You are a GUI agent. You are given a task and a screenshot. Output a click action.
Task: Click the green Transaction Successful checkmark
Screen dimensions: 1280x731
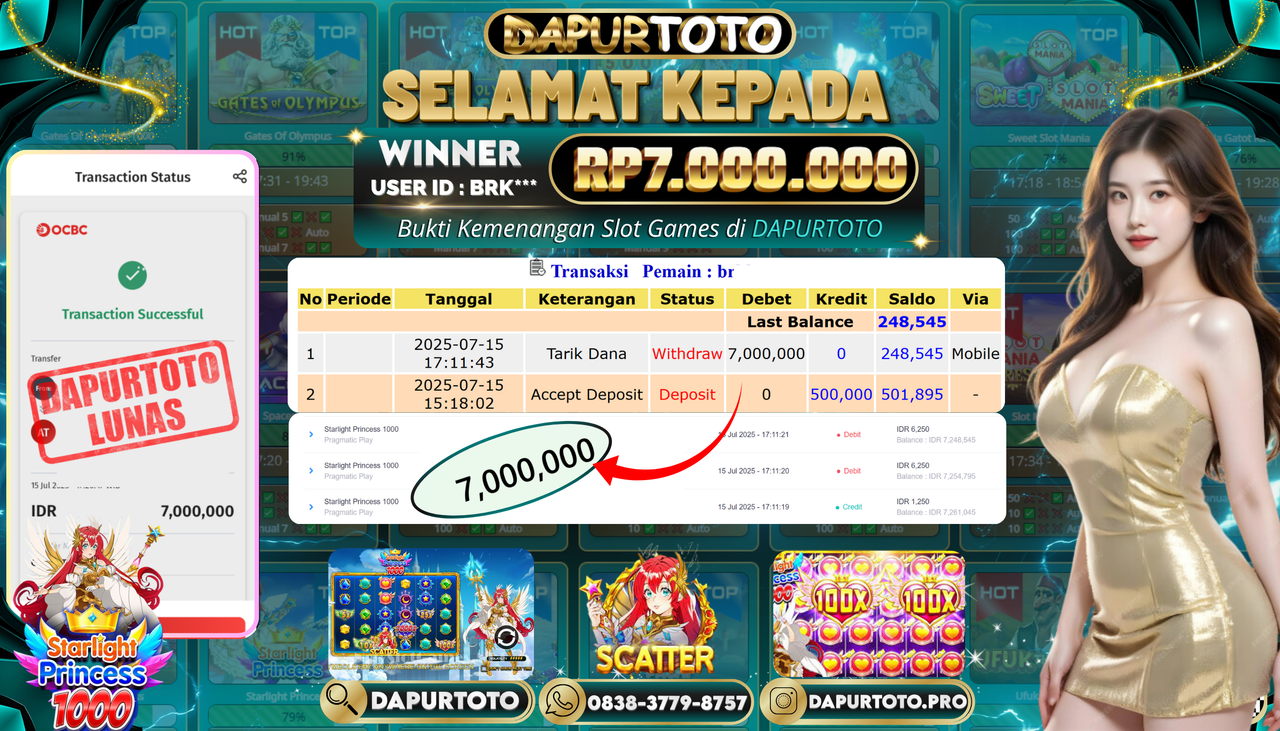pos(132,275)
